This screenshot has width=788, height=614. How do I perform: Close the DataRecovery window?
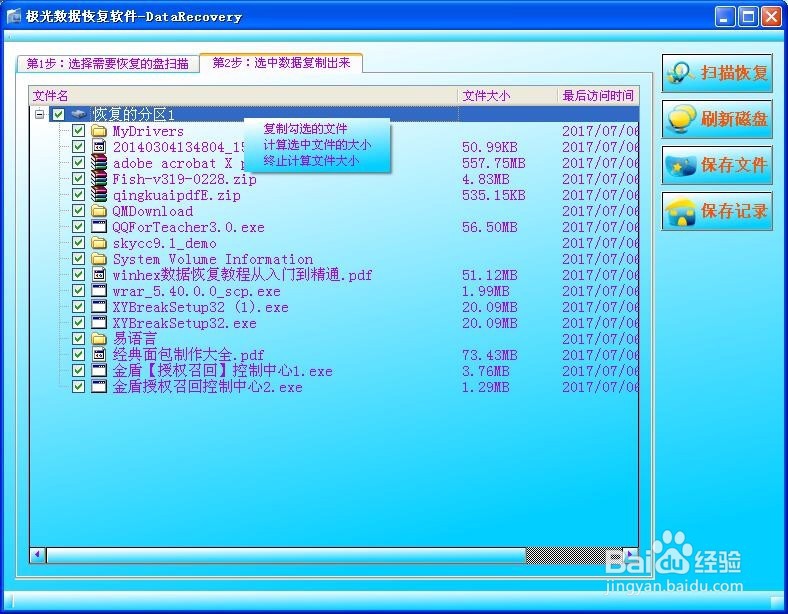click(771, 17)
